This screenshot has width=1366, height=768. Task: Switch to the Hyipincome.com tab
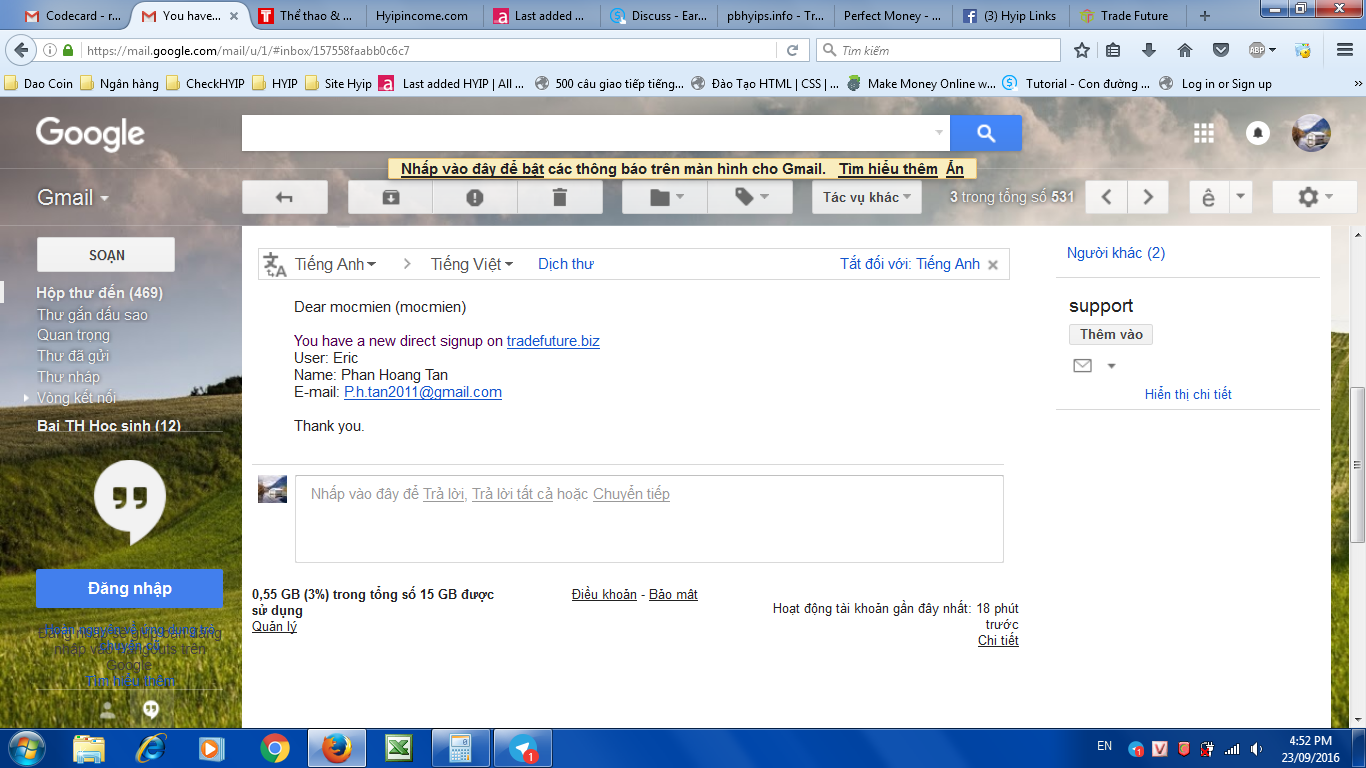[x=422, y=16]
